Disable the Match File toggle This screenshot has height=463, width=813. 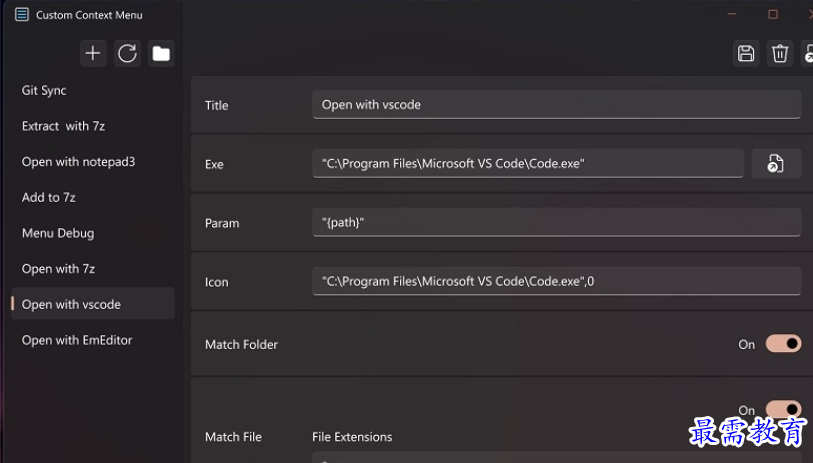(x=783, y=409)
